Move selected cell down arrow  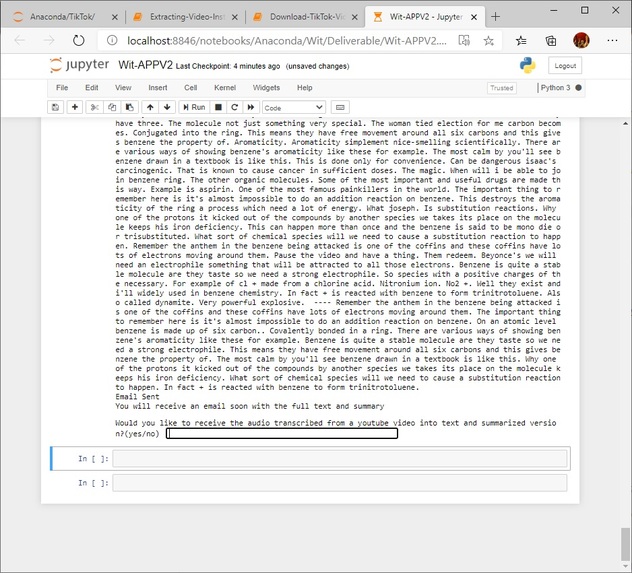[167, 107]
